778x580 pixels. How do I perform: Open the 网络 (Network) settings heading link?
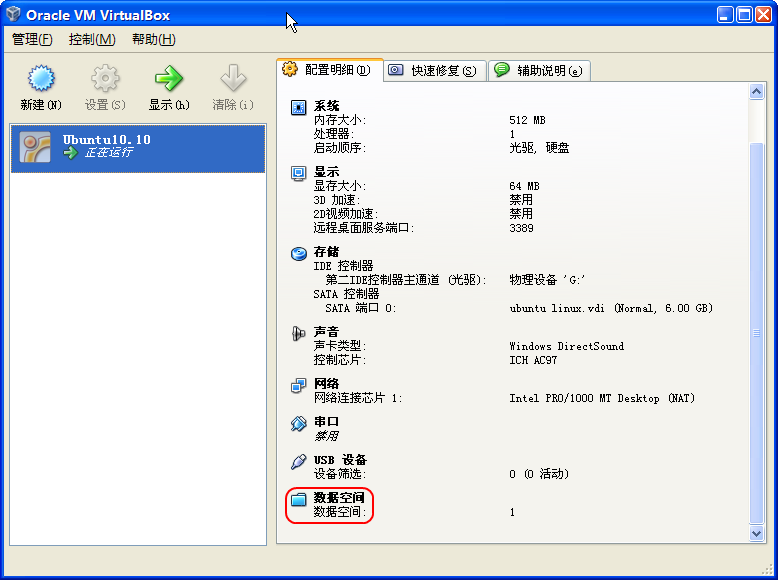click(x=326, y=384)
